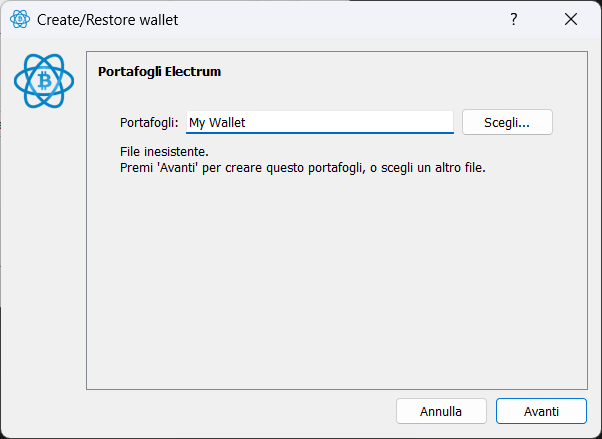Screen dimensions: 602x439
Task: Cancel wizard using the Annulla button
Action: pyautogui.click(x=441, y=411)
